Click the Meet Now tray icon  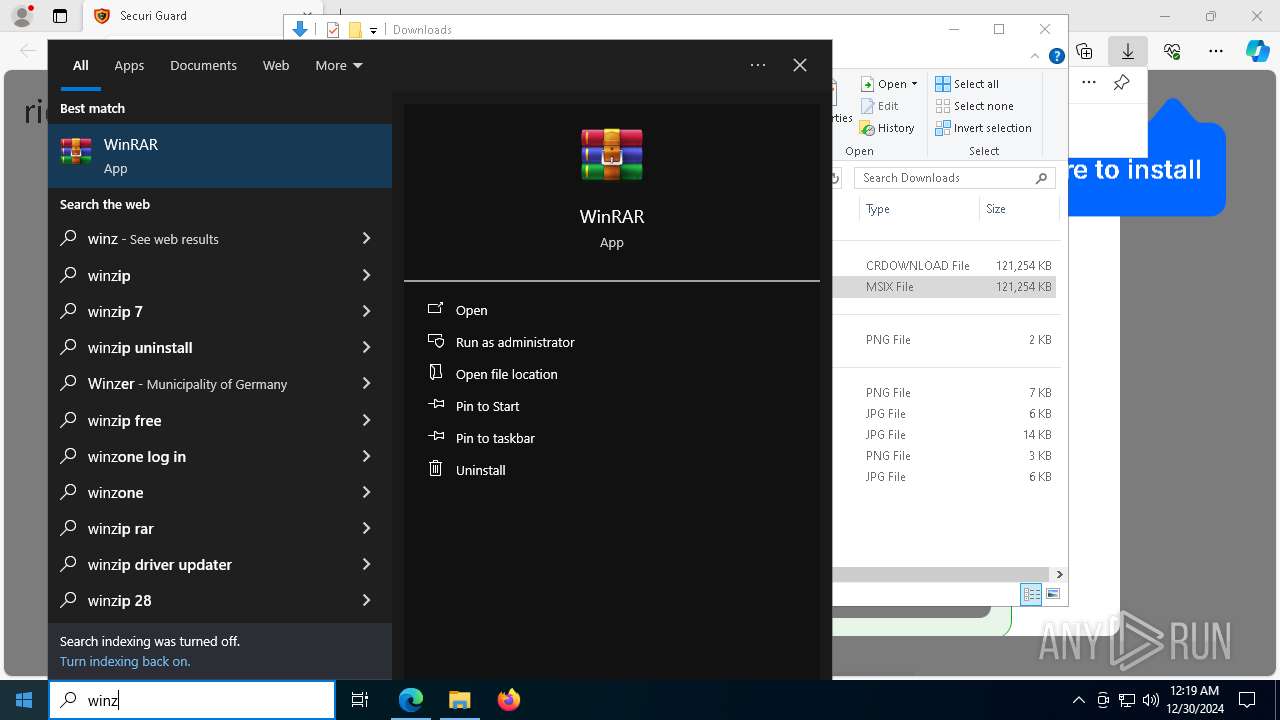point(1103,700)
